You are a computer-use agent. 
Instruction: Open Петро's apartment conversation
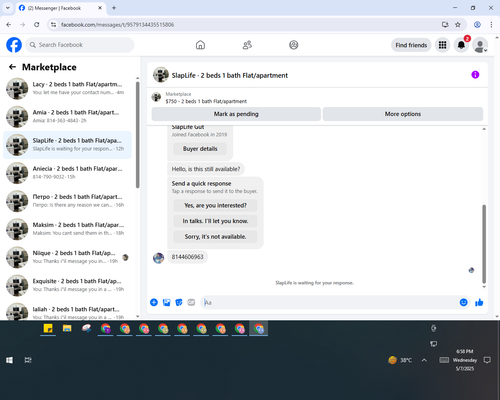click(x=67, y=201)
